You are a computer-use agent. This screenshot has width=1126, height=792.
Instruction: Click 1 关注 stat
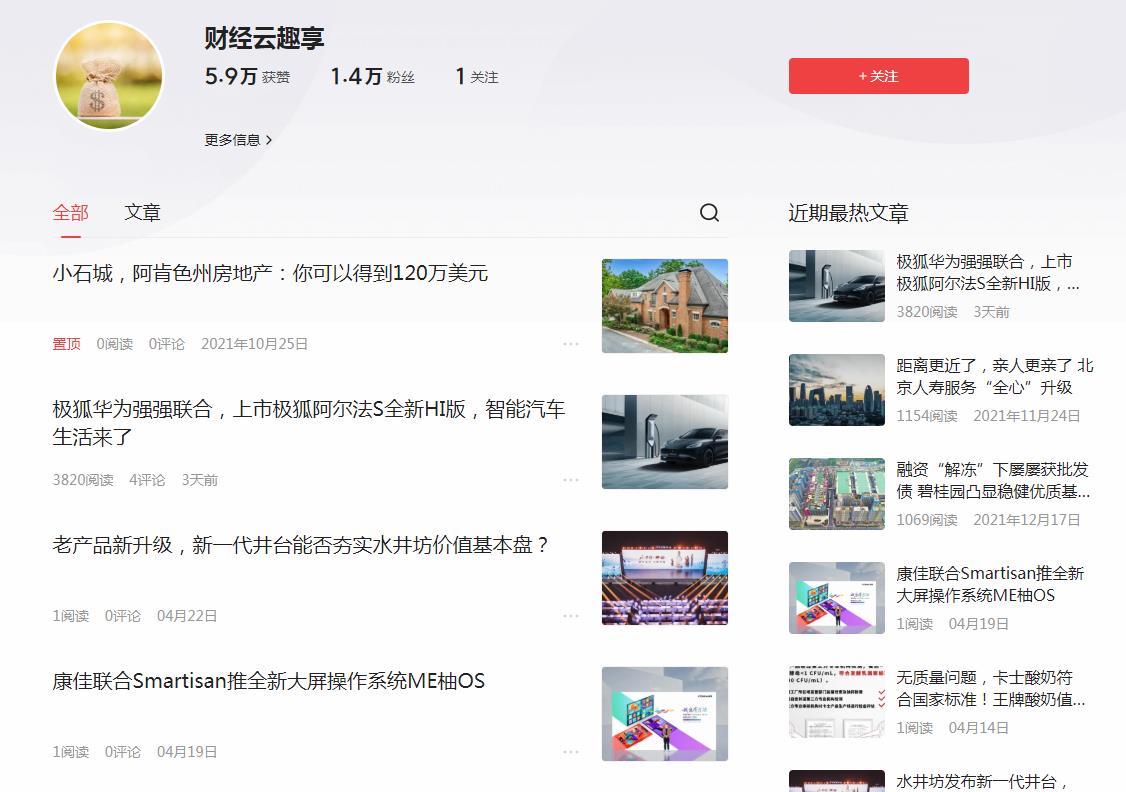click(477, 76)
